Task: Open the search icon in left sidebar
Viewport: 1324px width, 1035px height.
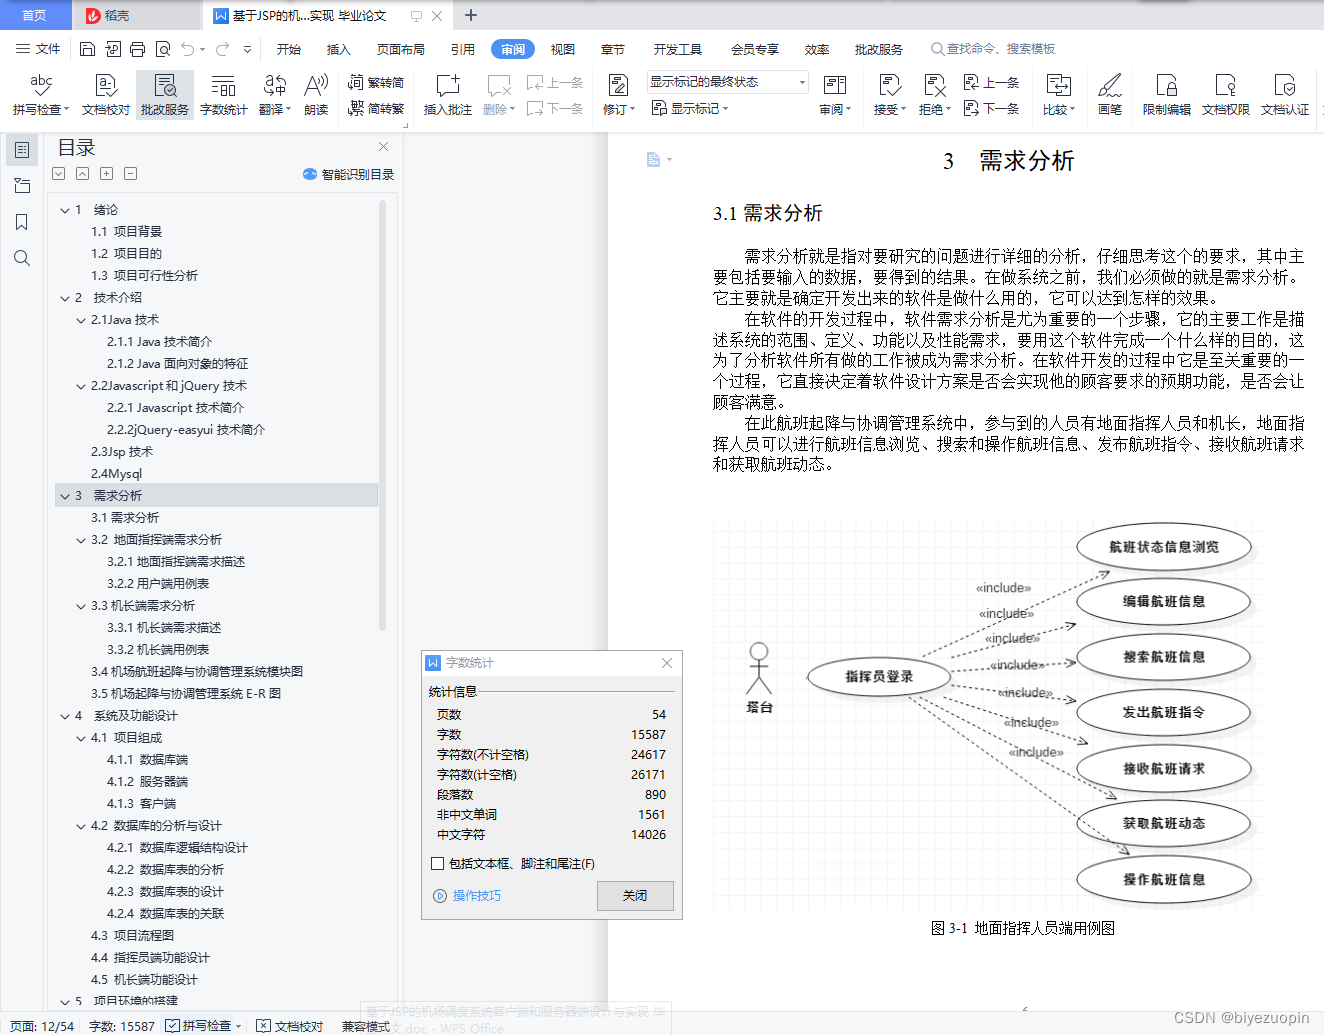Action: tap(21, 258)
